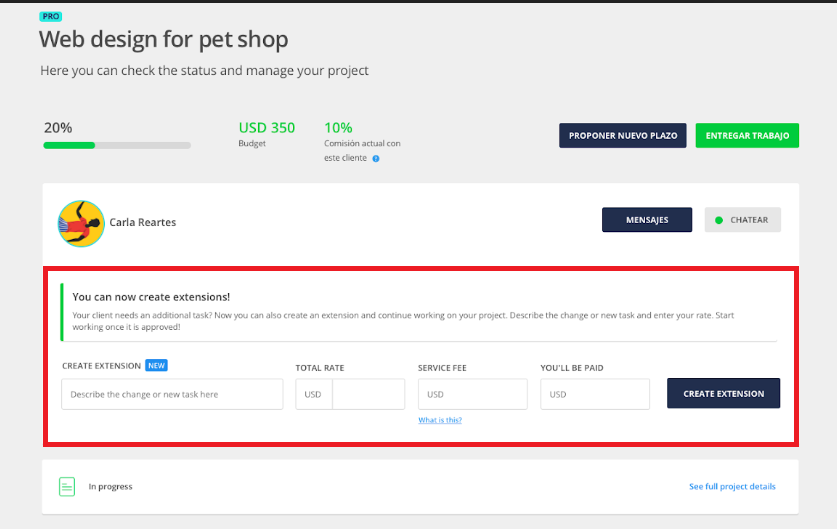Follow the See full project details link
The width and height of the screenshot is (837, 529).
tap(732, 487)
